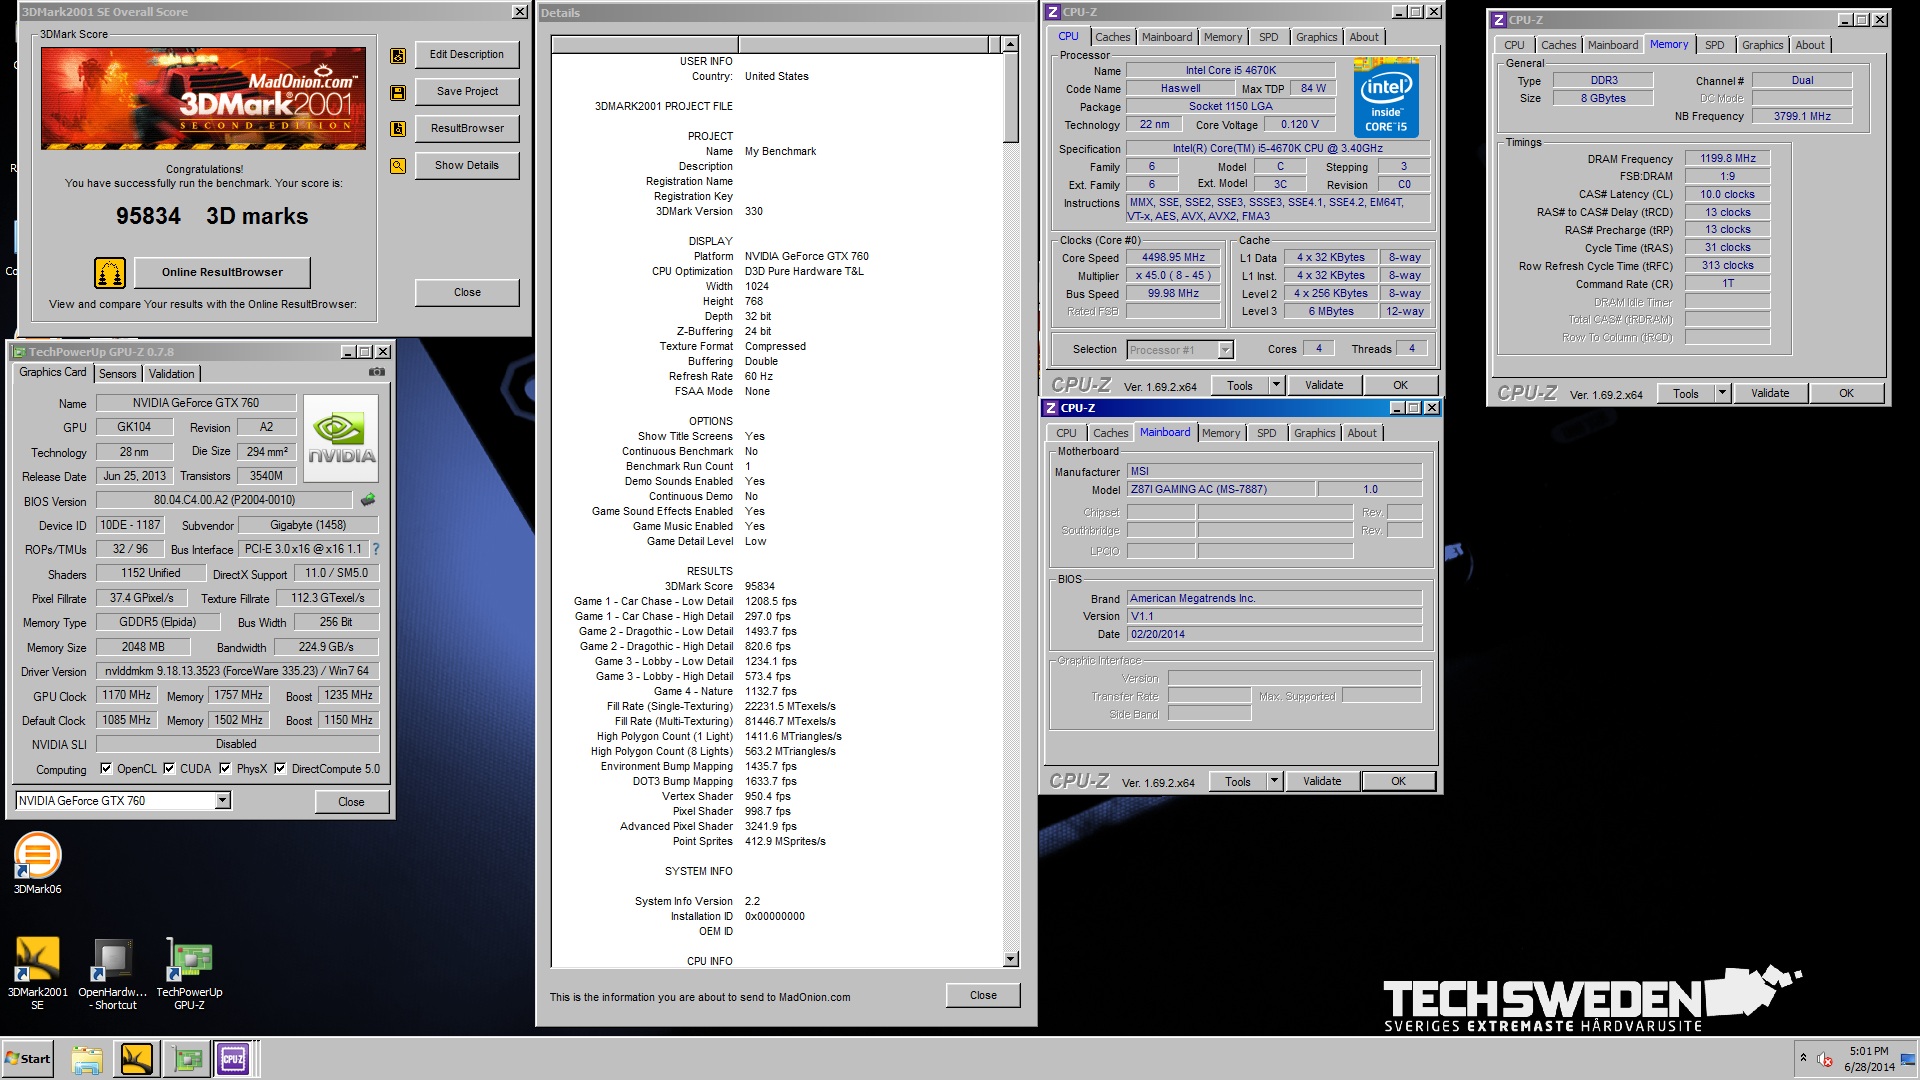Image resolution: width=1920 pixels, height=1080 pixels.
Task: Click Validate in CPU-Z Memory window
Action: point(1769,393)
